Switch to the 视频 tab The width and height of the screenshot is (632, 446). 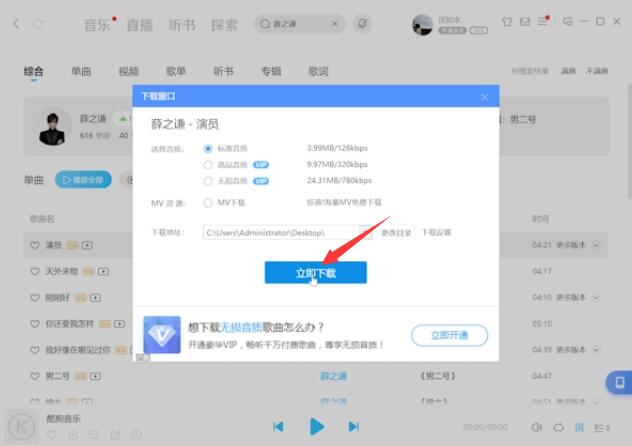point(129,71)
